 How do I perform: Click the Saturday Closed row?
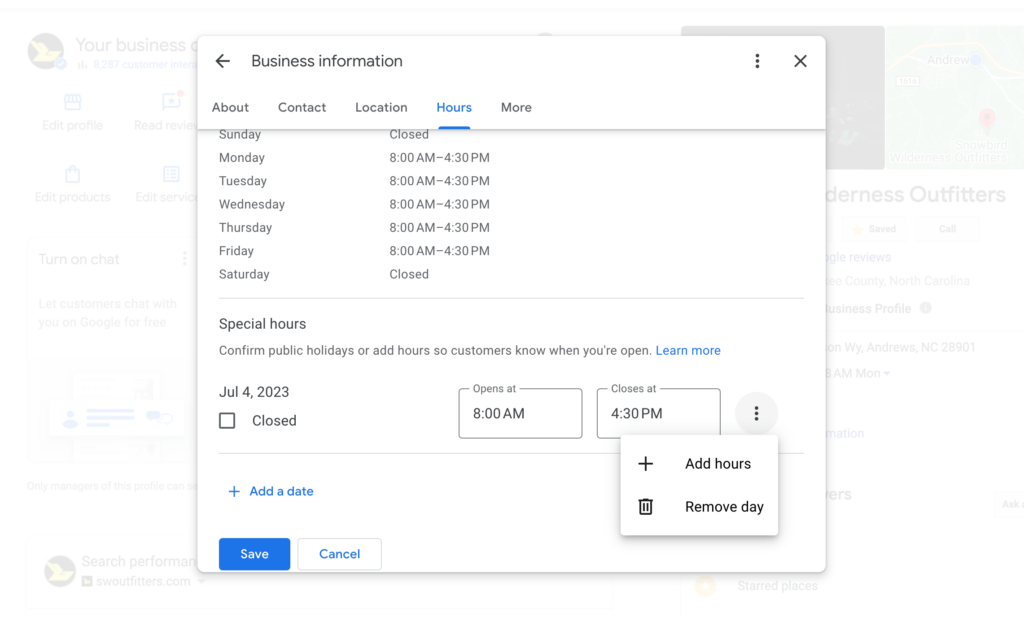coord(324,274)
